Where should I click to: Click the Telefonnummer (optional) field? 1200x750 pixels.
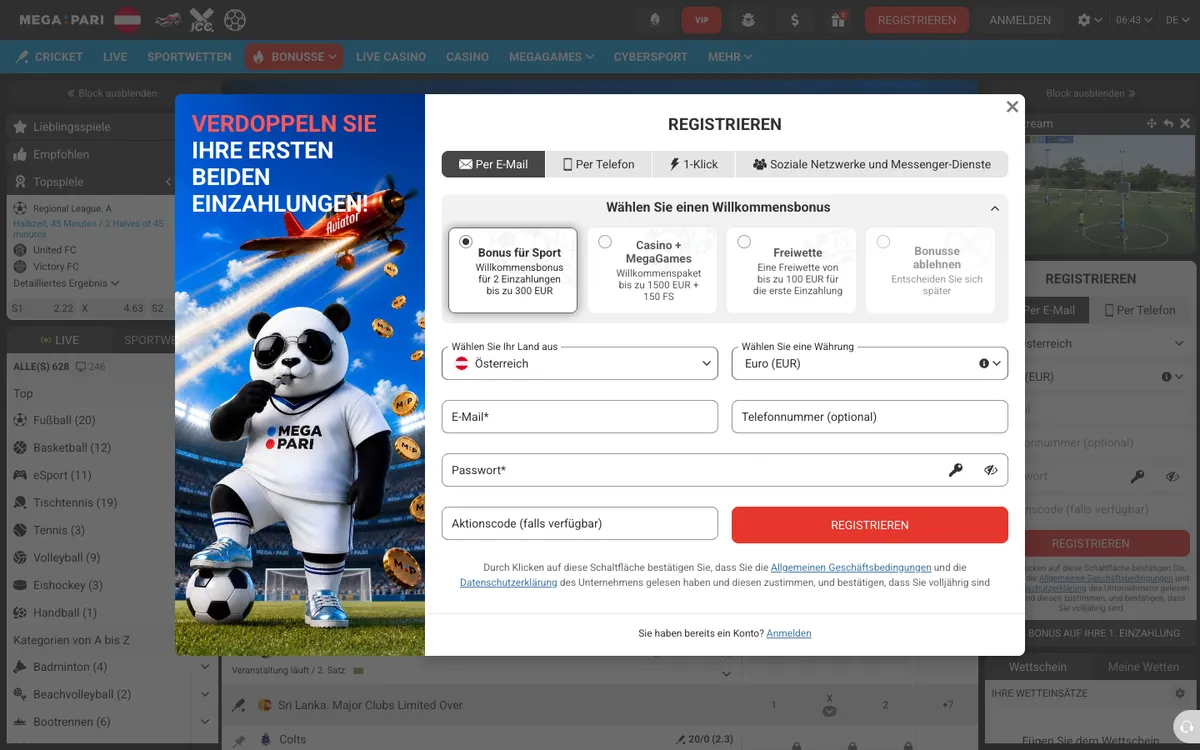[870, 417]
